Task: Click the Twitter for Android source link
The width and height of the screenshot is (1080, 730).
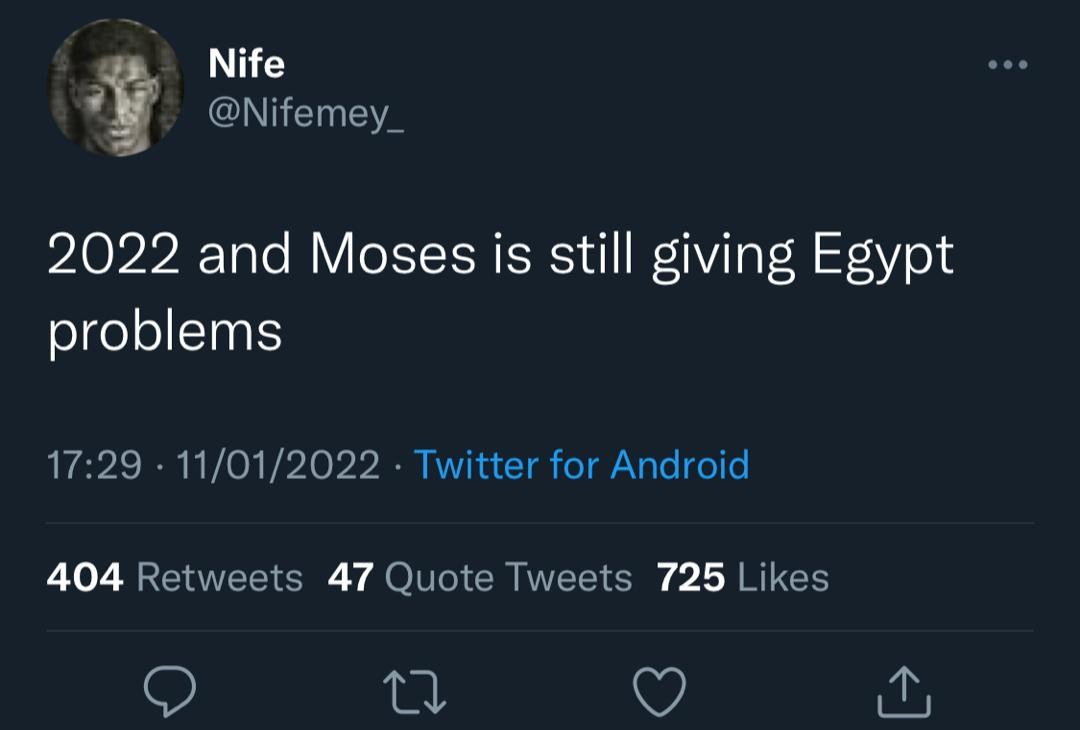Action: [x=581, y=464]
